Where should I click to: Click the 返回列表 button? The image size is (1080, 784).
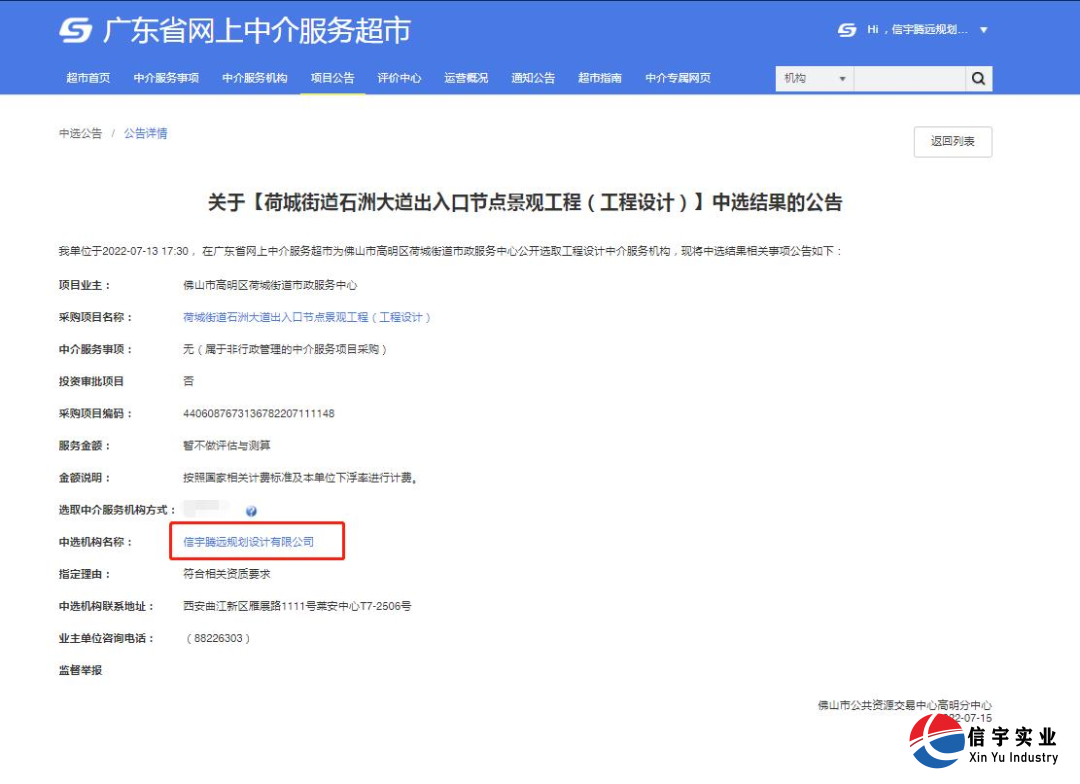click(x=952, y=142)
